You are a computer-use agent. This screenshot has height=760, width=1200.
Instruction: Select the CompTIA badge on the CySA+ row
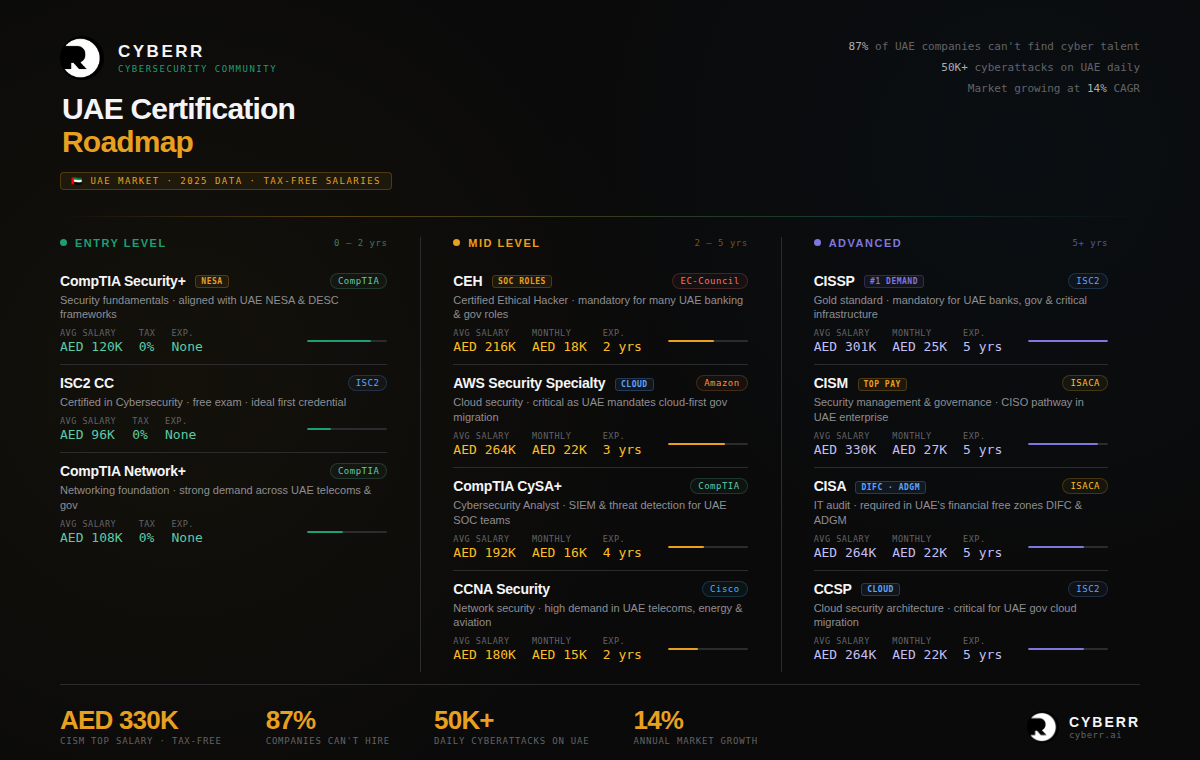coord(719,486)
